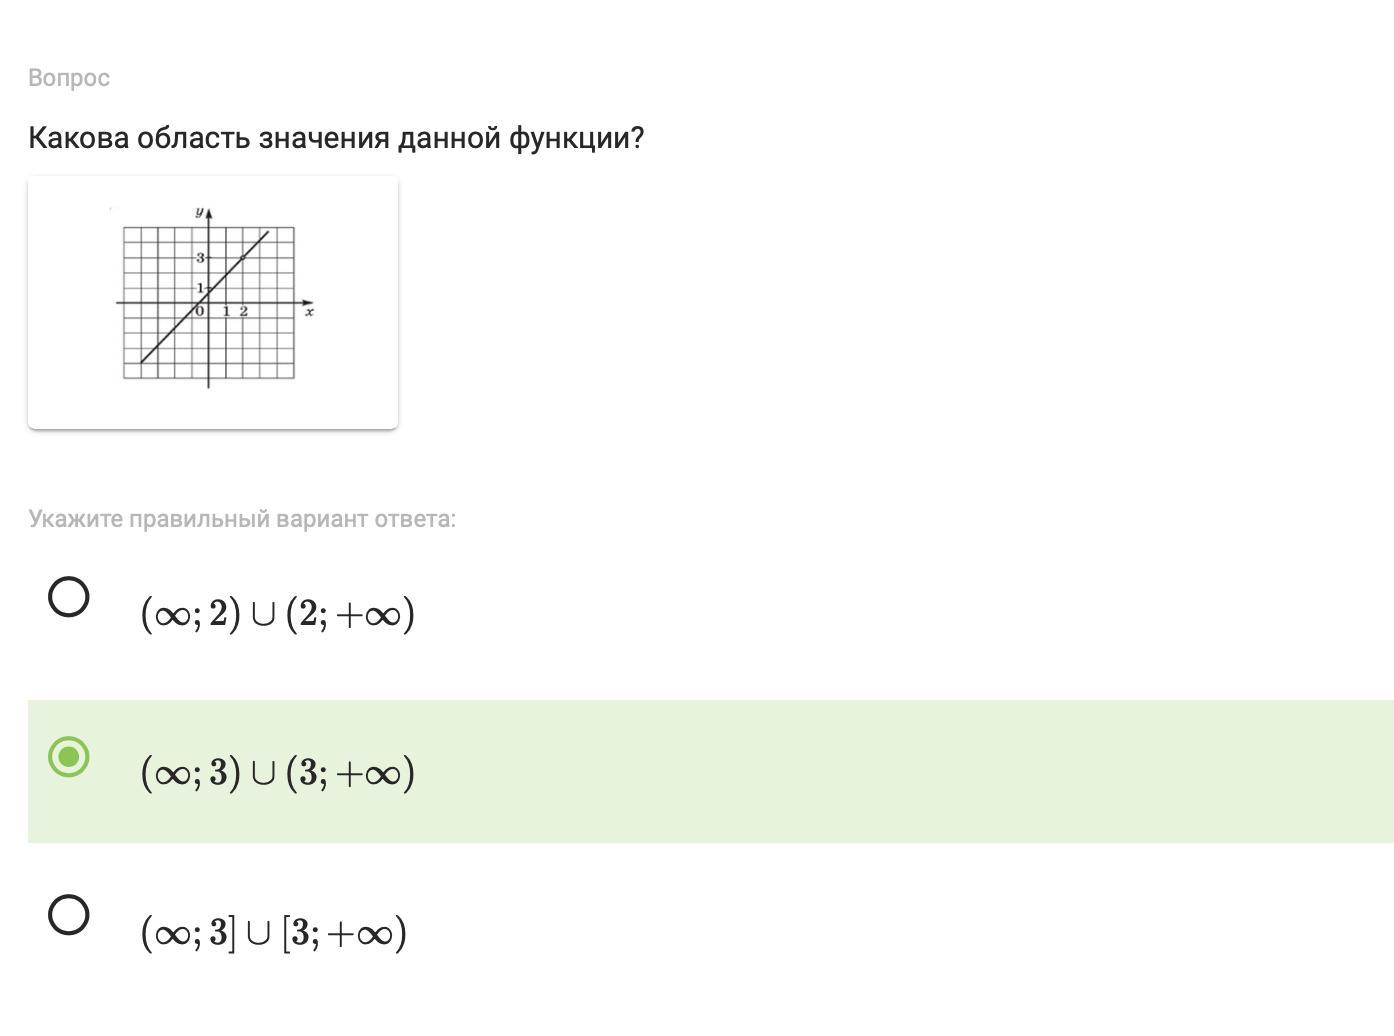This screenshot has height=1036, width=1394.
Task: Click the green highlighted answer row background
Action: point(711,771)
